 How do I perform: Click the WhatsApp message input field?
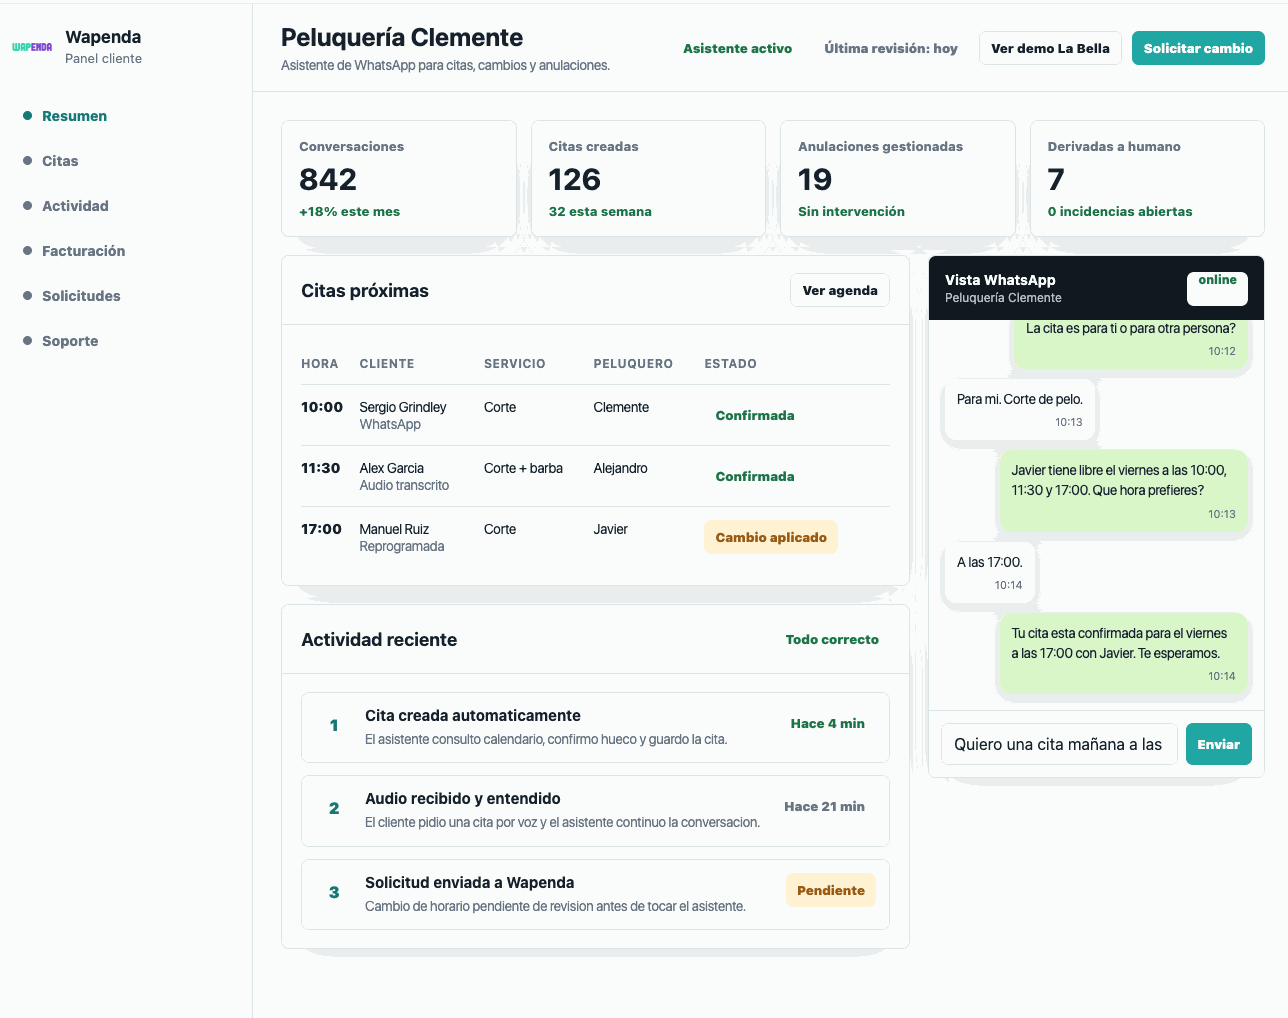coord(1059,744)
